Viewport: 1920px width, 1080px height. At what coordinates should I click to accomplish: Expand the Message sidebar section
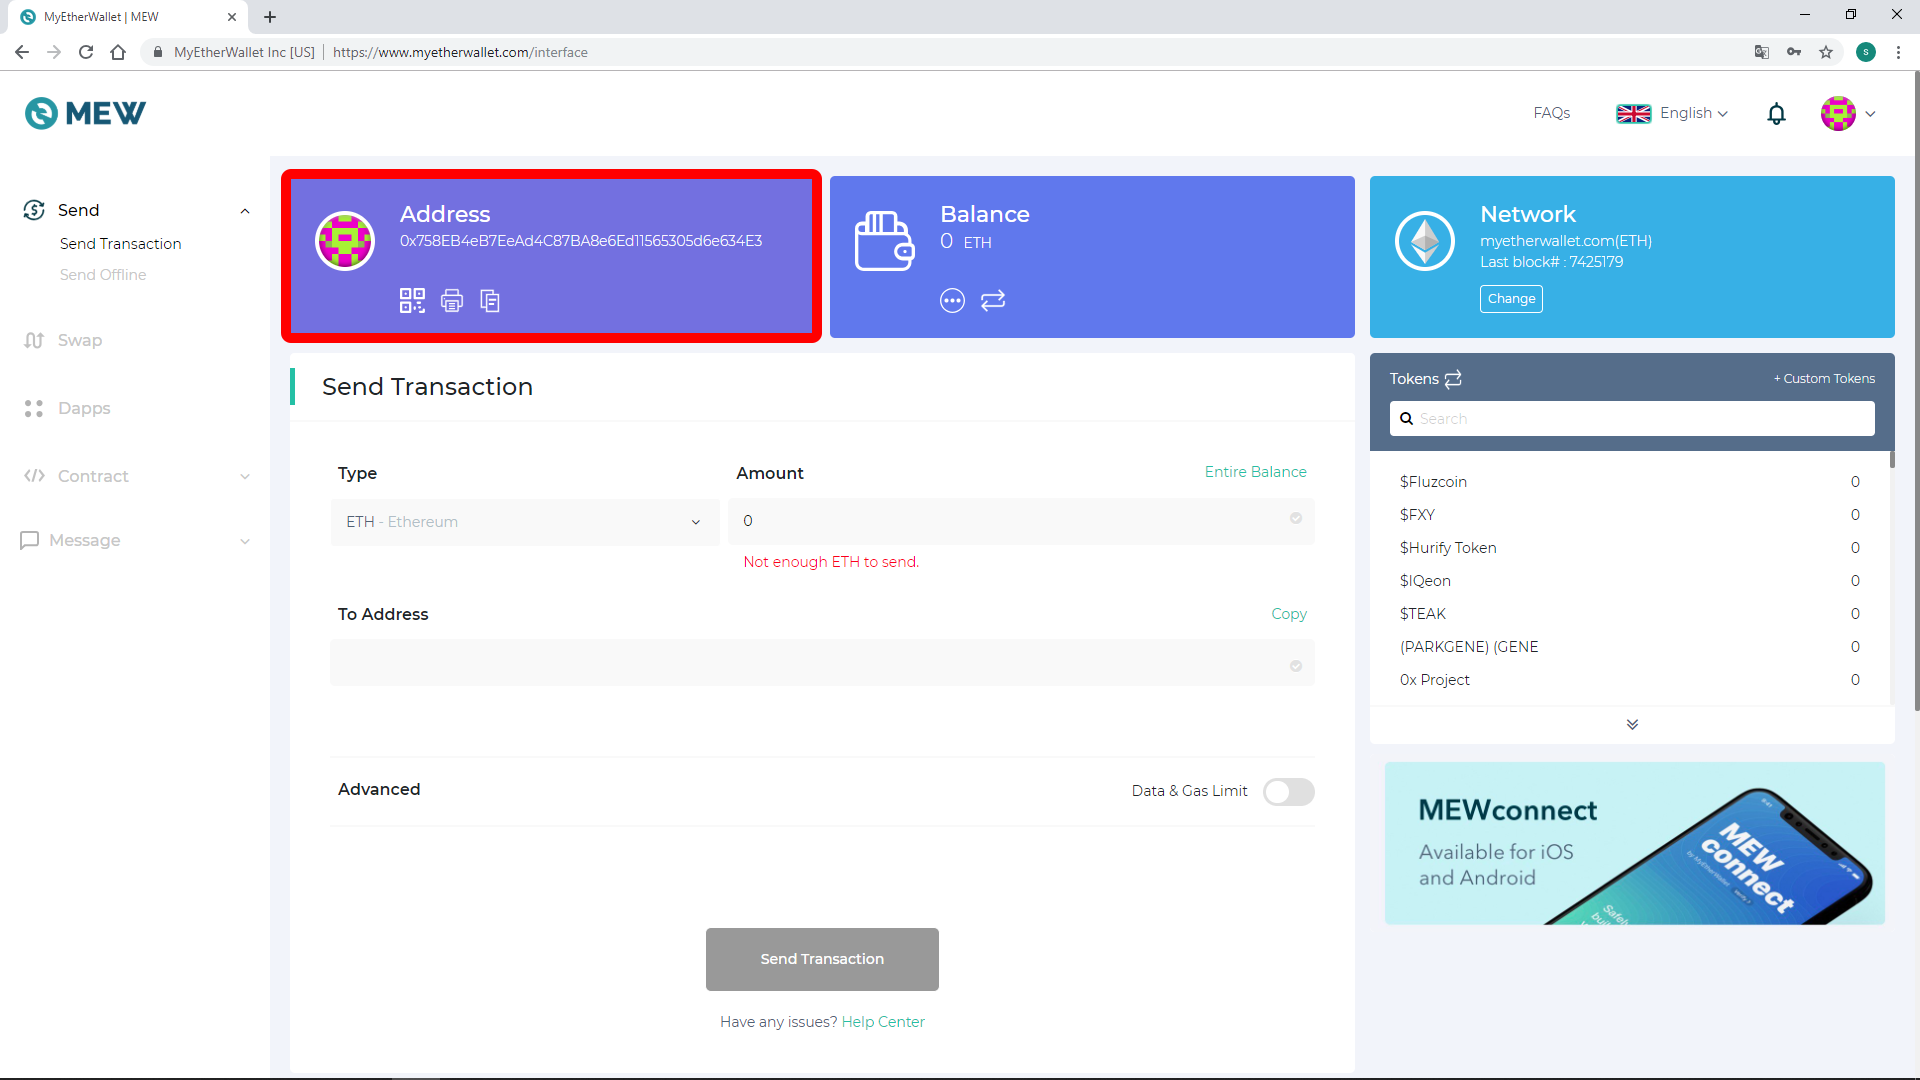(245, 541)
